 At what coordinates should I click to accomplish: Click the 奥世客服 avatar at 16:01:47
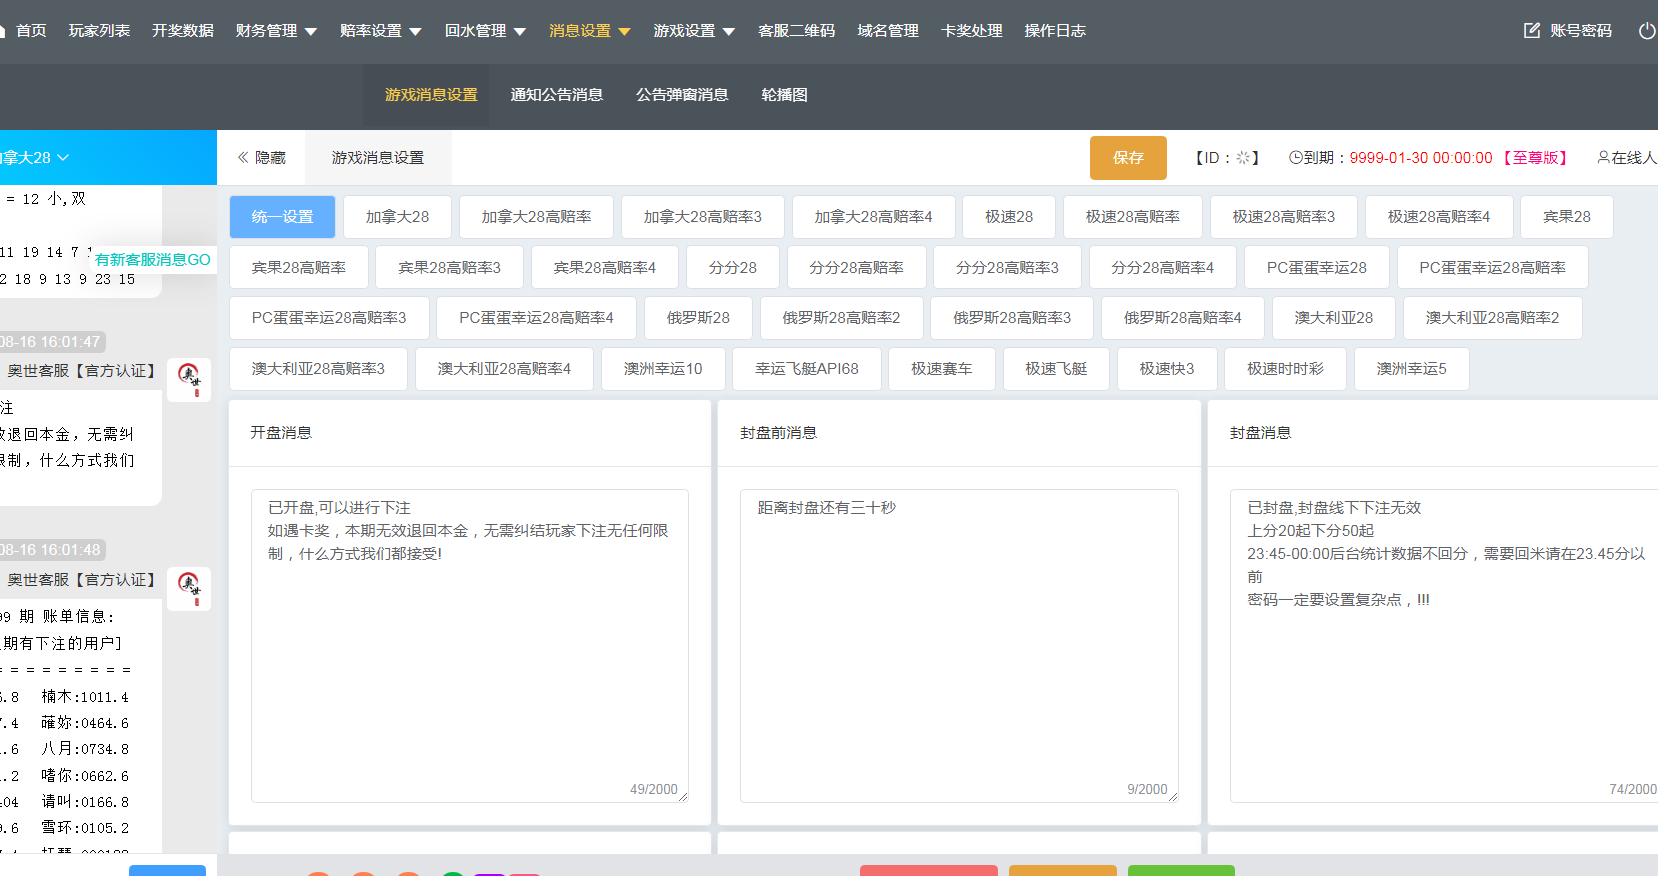click(x=189, y=379)
